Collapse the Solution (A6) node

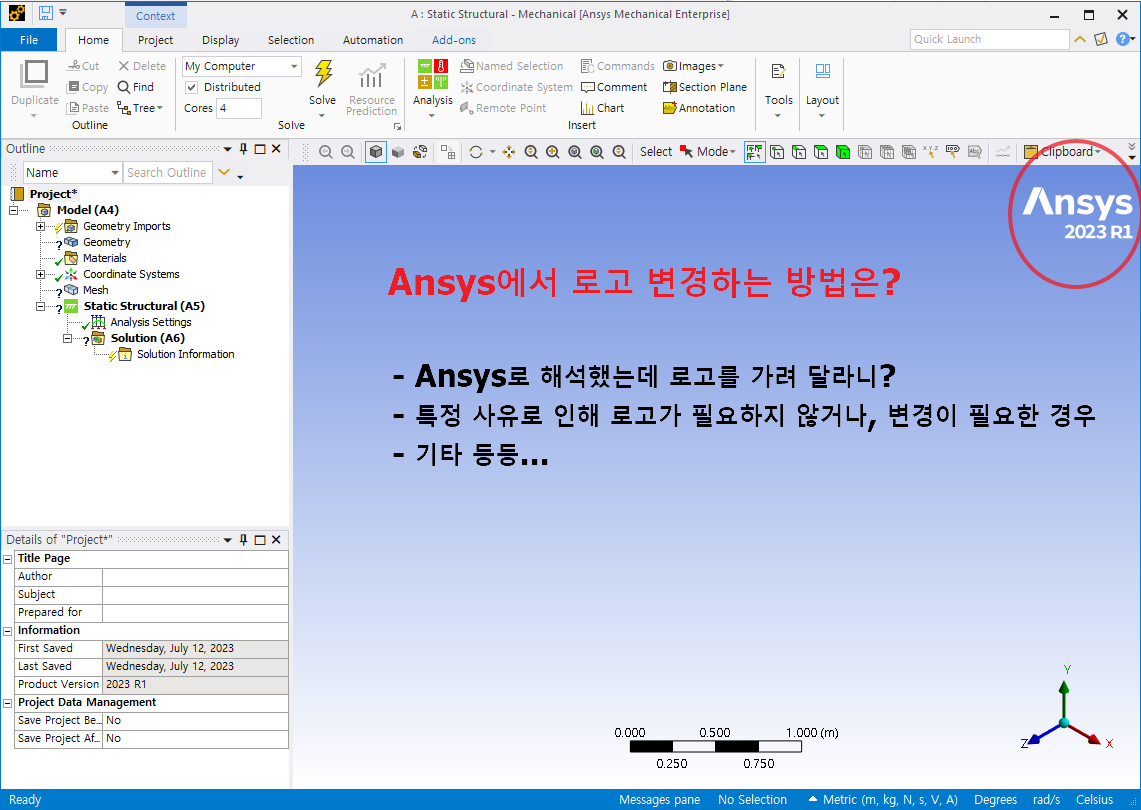(67, 338)
